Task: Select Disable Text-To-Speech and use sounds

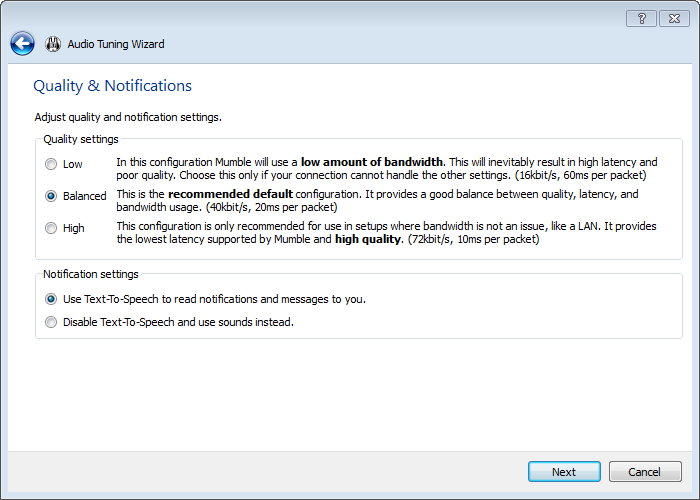Action: click(x=51, y=322)
